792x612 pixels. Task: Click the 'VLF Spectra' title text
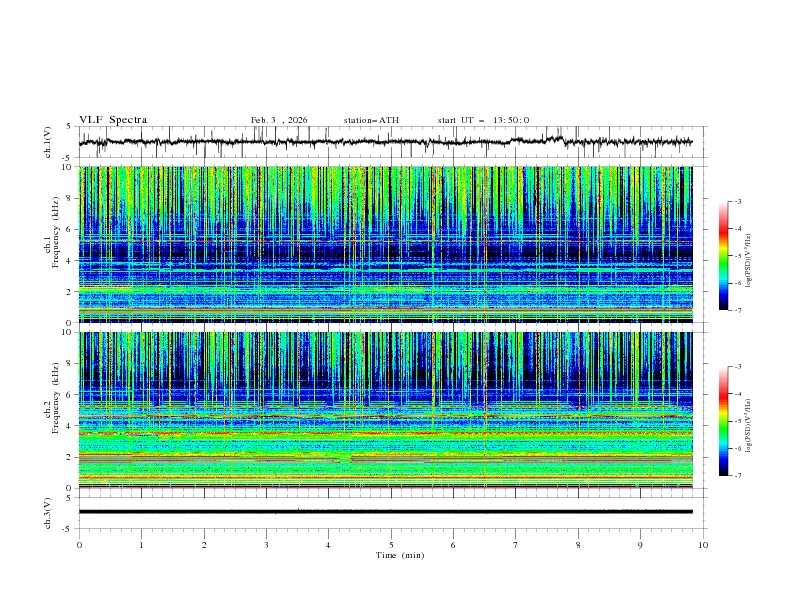click(x=113, y=120)
